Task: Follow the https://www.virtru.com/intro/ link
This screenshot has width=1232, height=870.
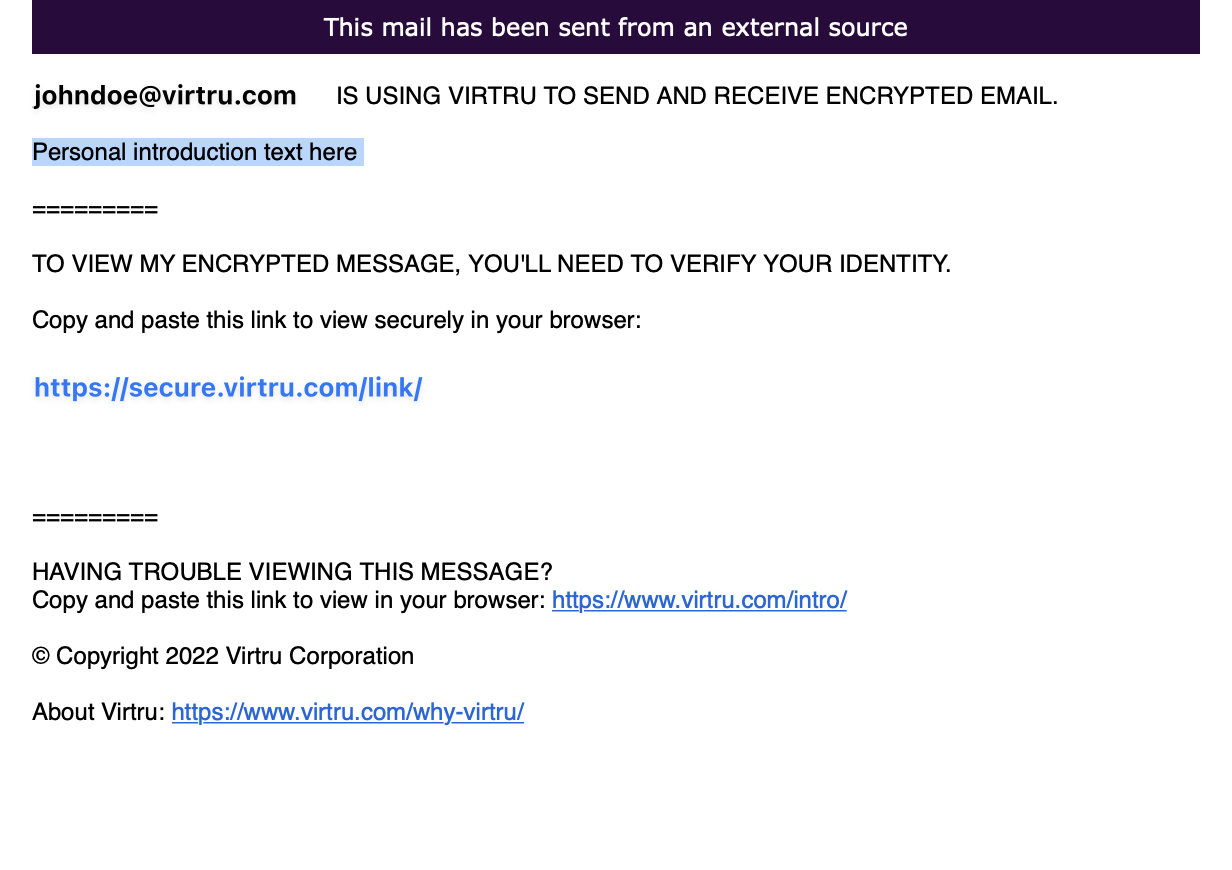Action: pyautogui.click(x=699, y=600)
